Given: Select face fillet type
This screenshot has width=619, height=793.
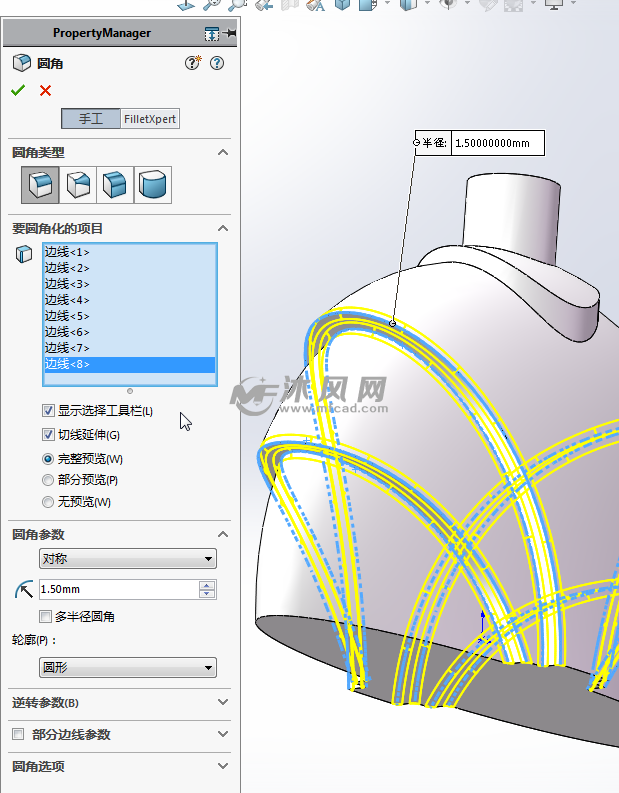Looking at the screenshot, I should coord(115,185).
